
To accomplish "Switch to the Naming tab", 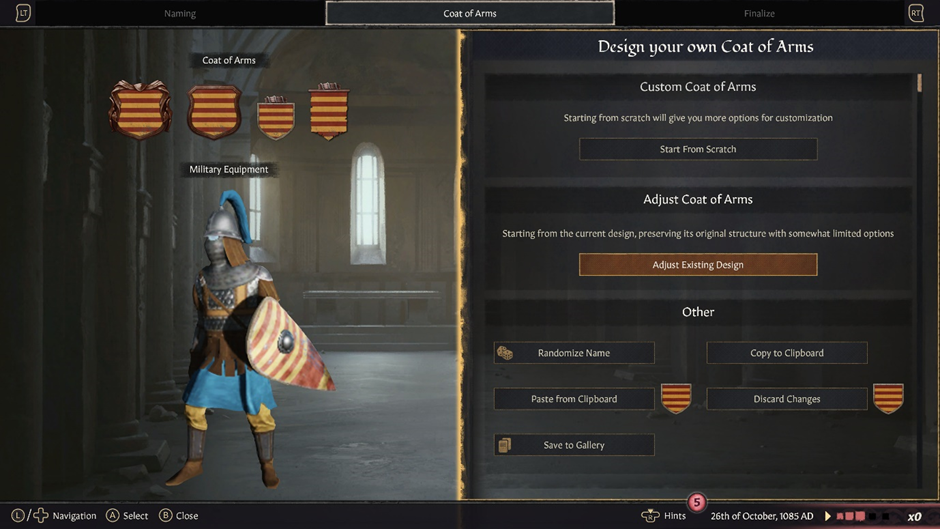I will click(180, 13).
